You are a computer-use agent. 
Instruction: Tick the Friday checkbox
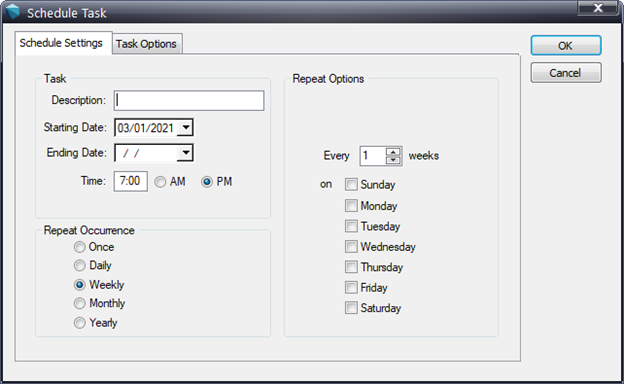(x=351, y=287)
